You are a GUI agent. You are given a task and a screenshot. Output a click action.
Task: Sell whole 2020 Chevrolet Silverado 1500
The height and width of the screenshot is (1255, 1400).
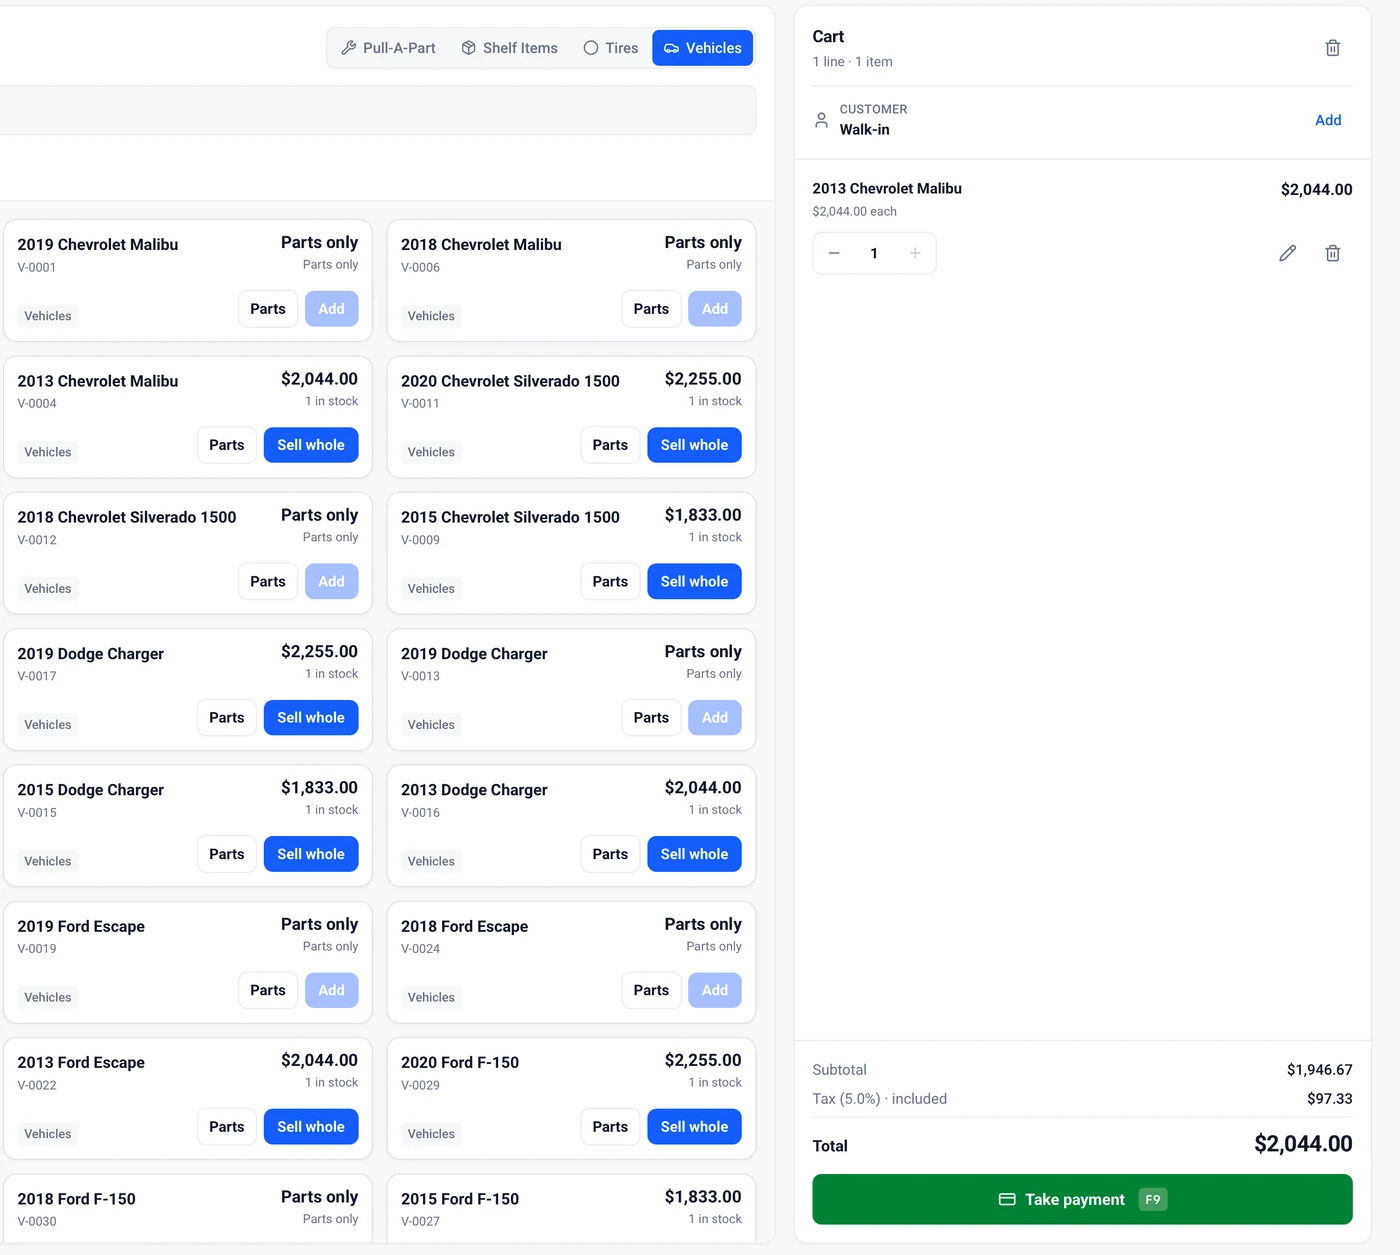click(694, 445)
